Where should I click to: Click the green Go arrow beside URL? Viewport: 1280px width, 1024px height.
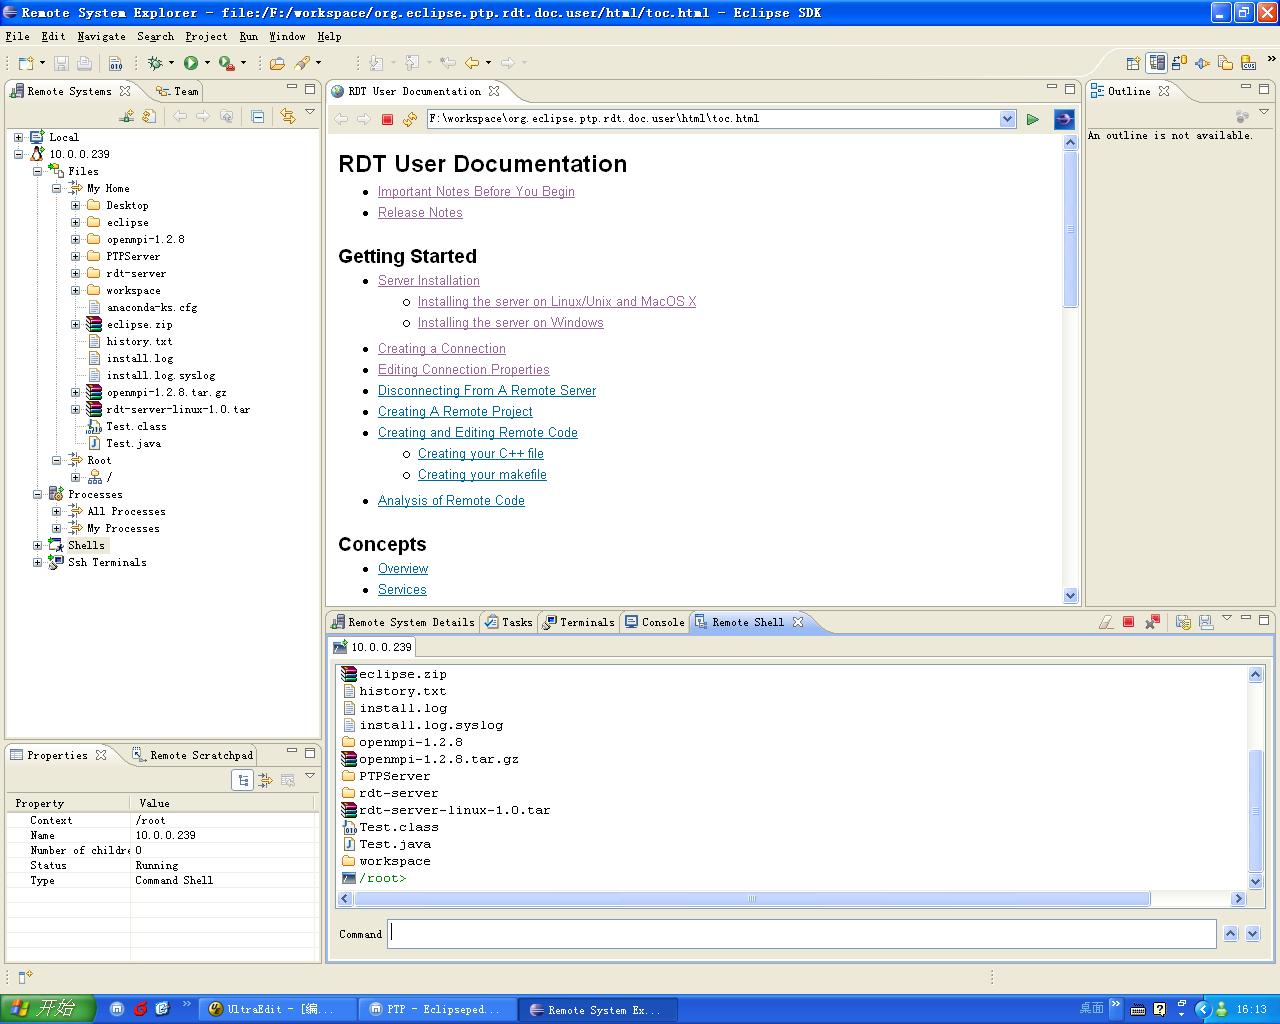(1033, 119)
